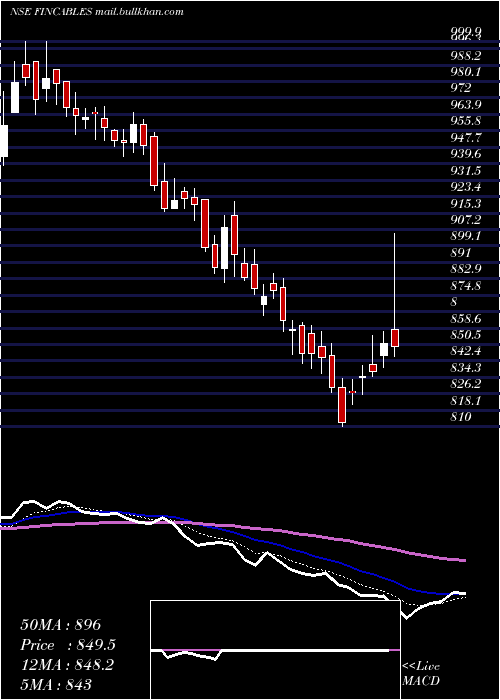Image resolution: width=500 pixels, height=700 pixels.
Task: Click the 988.2 price axis label
Action: tap(466, 55)
